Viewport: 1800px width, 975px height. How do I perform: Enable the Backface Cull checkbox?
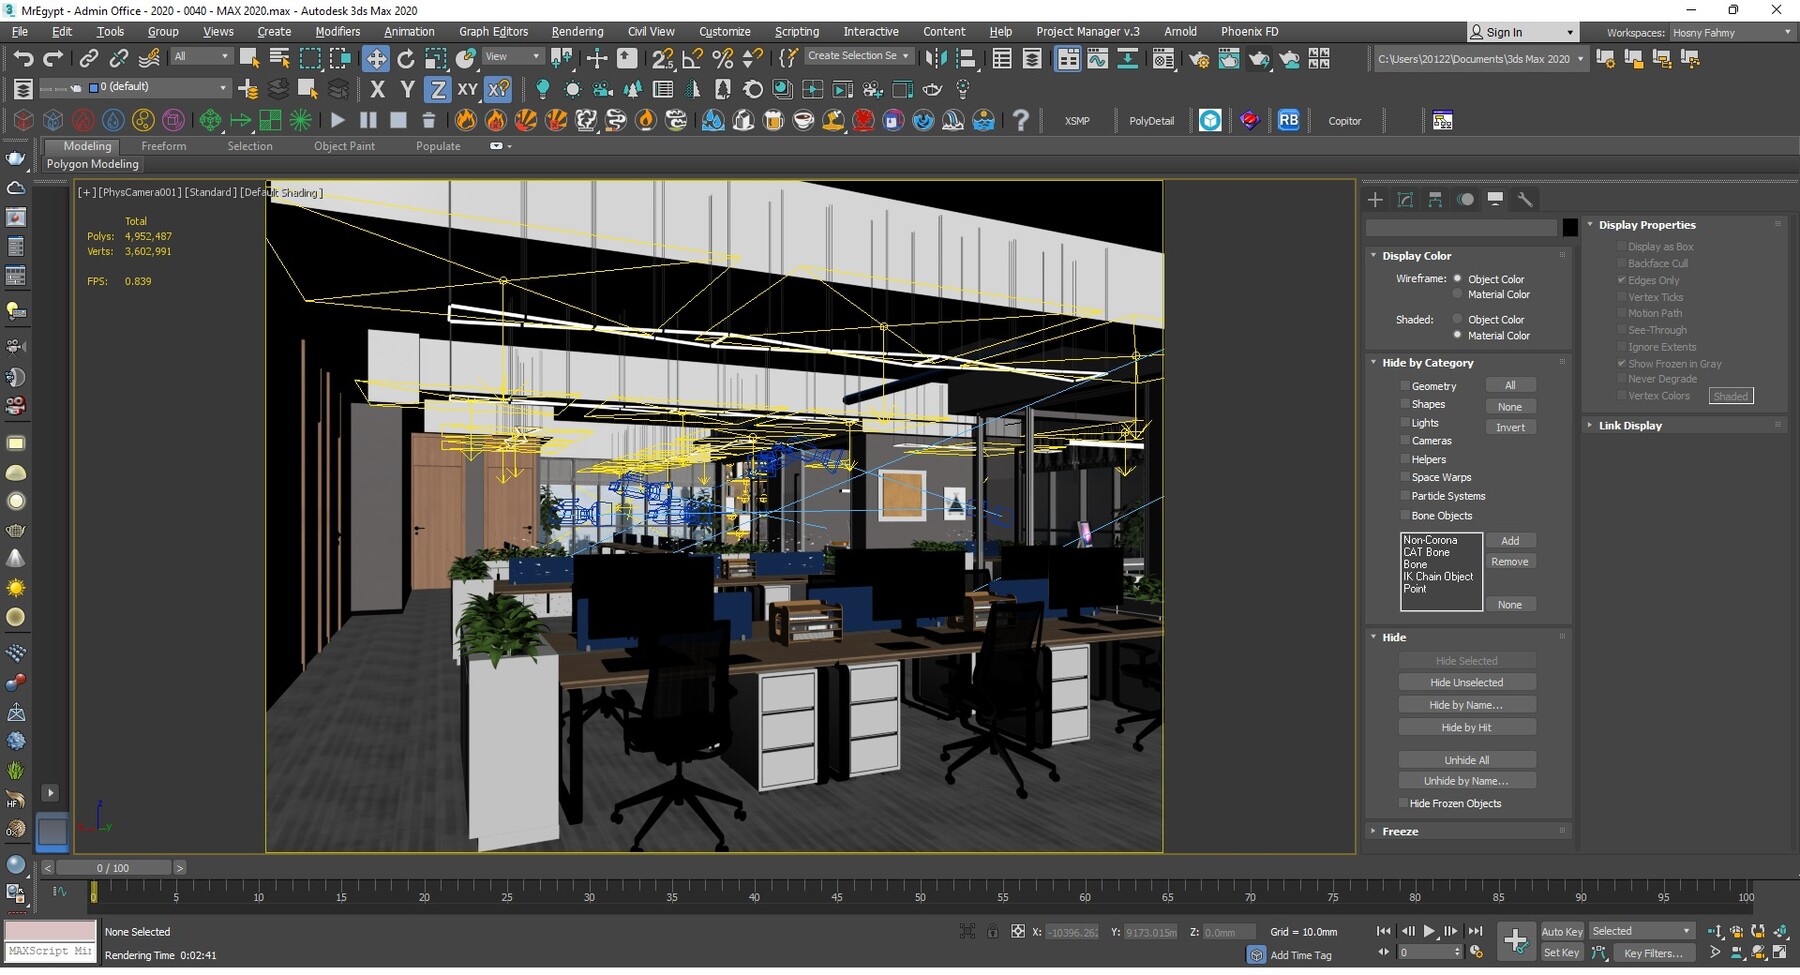coord(1622,263)
